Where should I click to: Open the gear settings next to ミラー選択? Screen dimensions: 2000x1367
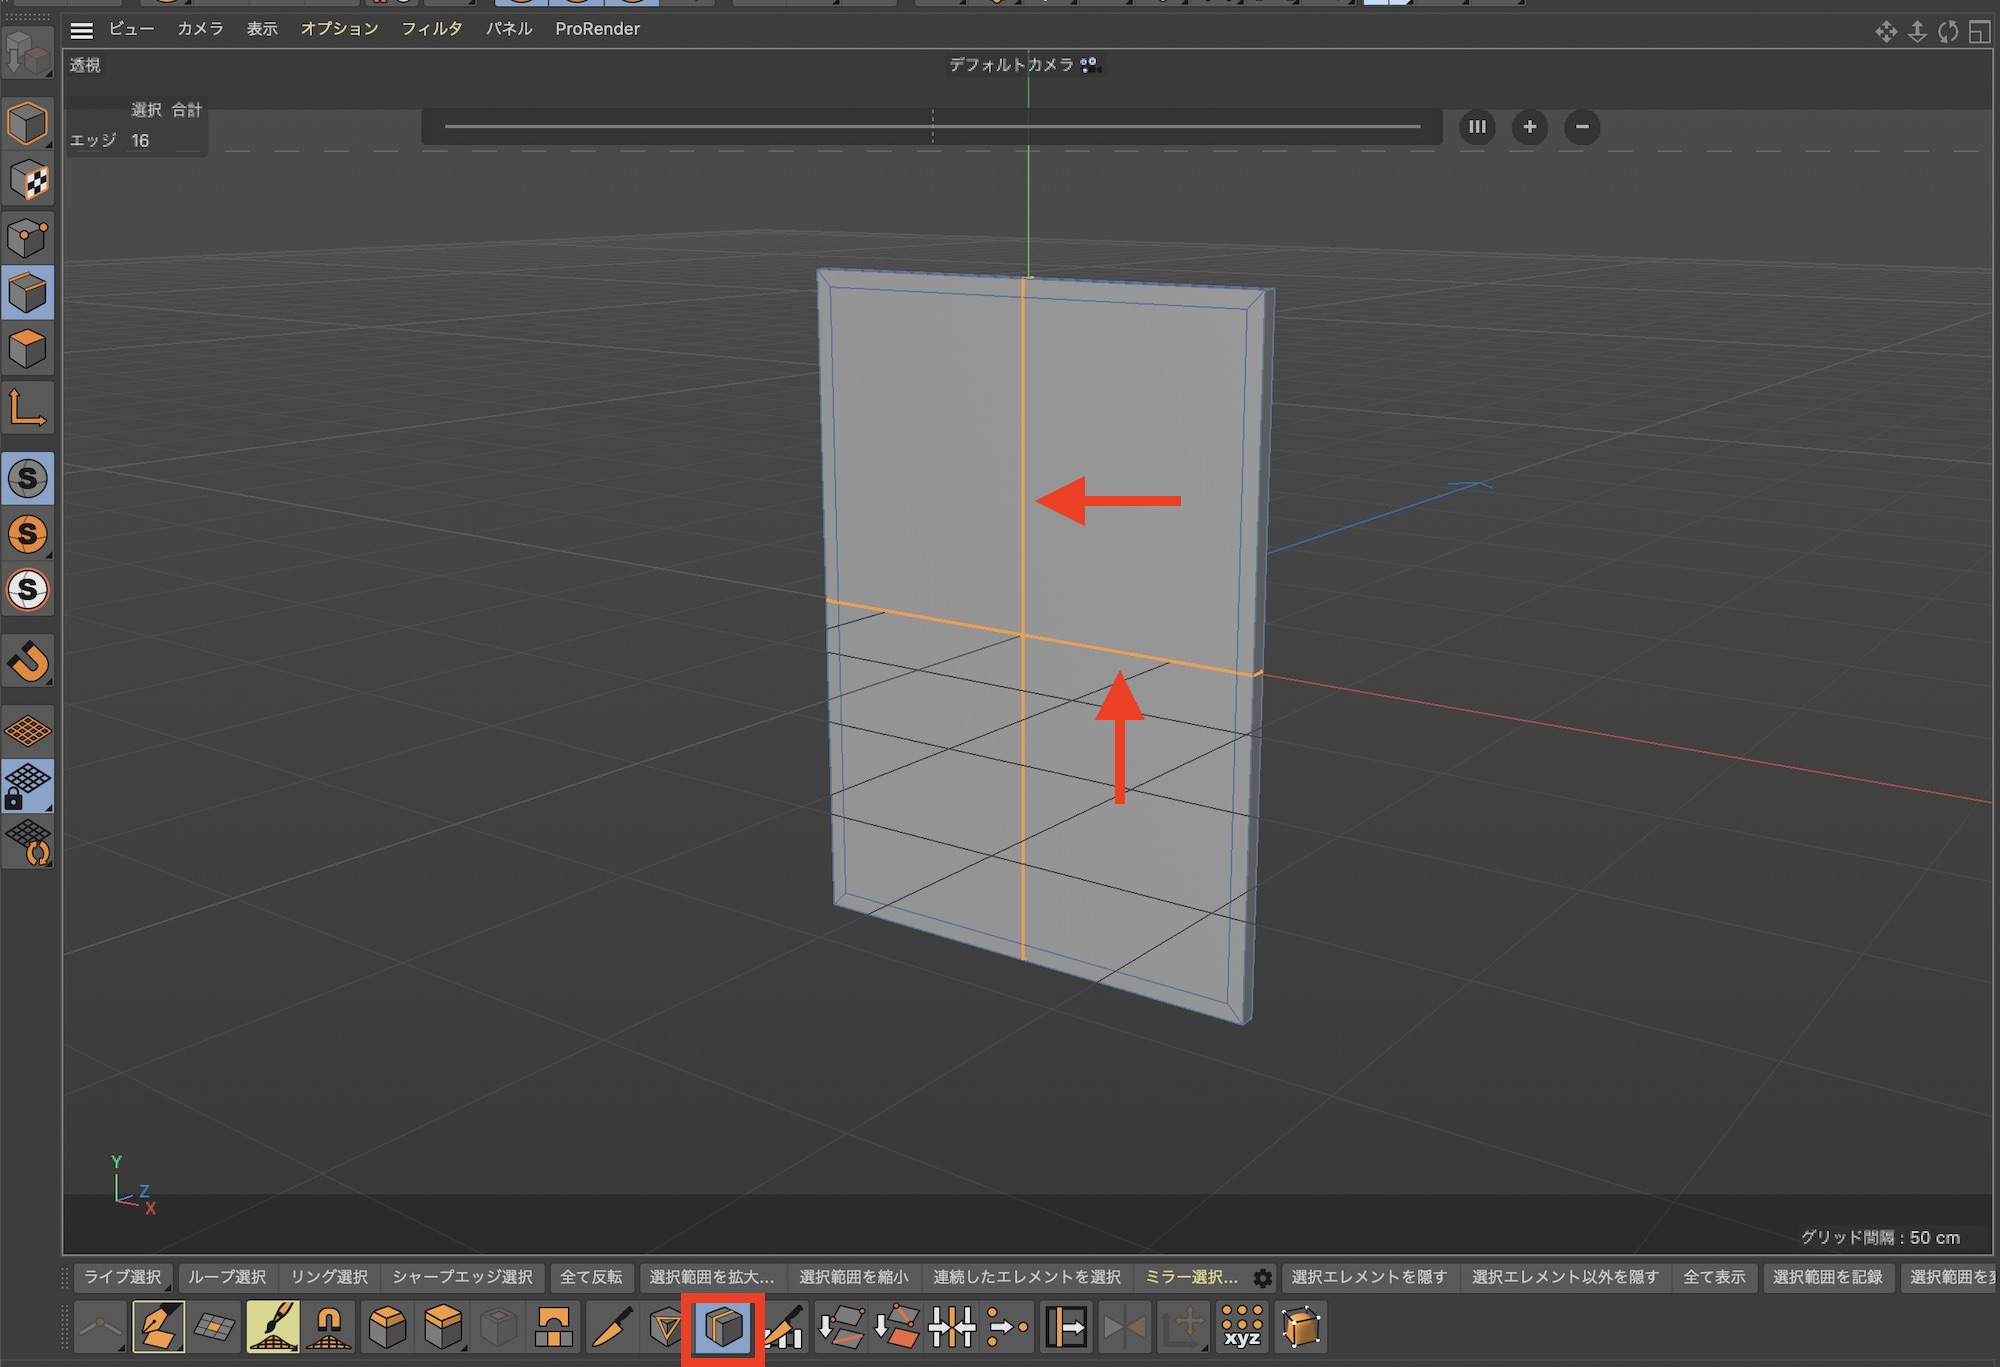(x=1263, y=1278)
